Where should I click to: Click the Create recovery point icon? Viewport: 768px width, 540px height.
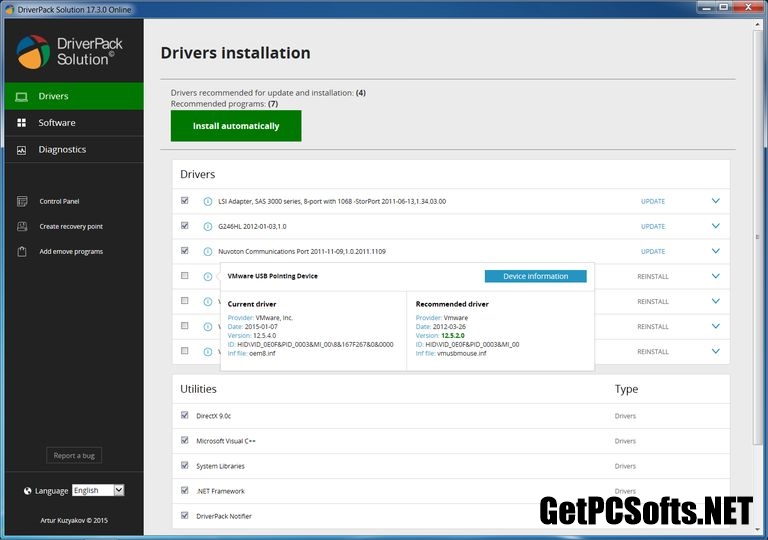pyautogui.click(x=22, y=226)
